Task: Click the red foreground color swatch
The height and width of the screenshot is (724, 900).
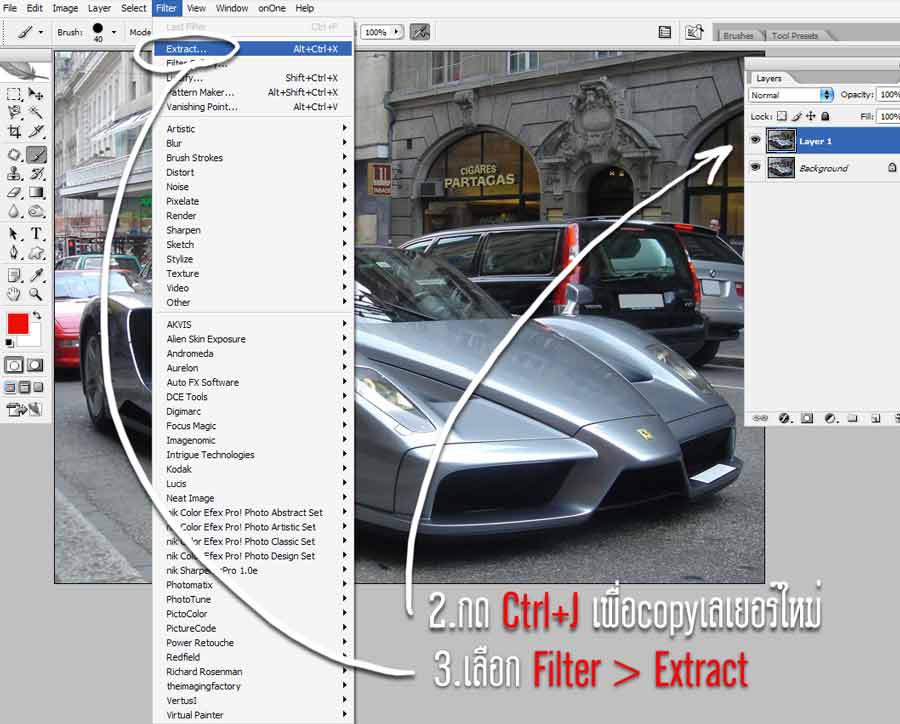Action: tap(17, 324)
